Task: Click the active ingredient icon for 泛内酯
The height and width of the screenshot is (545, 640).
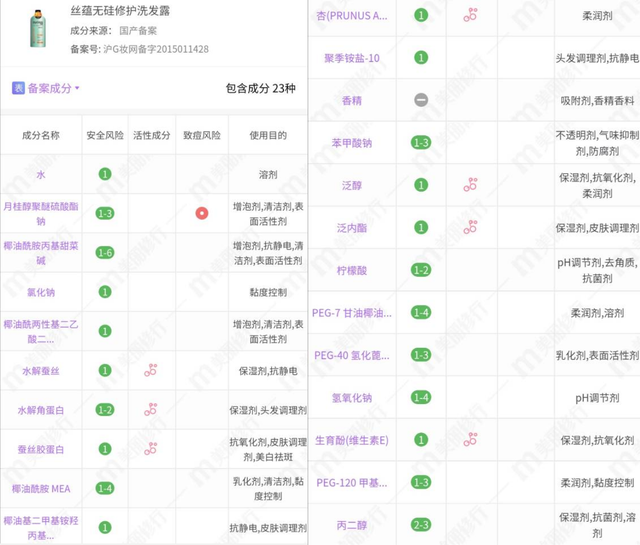Action: pyautogui.click(x=470, y=227)
